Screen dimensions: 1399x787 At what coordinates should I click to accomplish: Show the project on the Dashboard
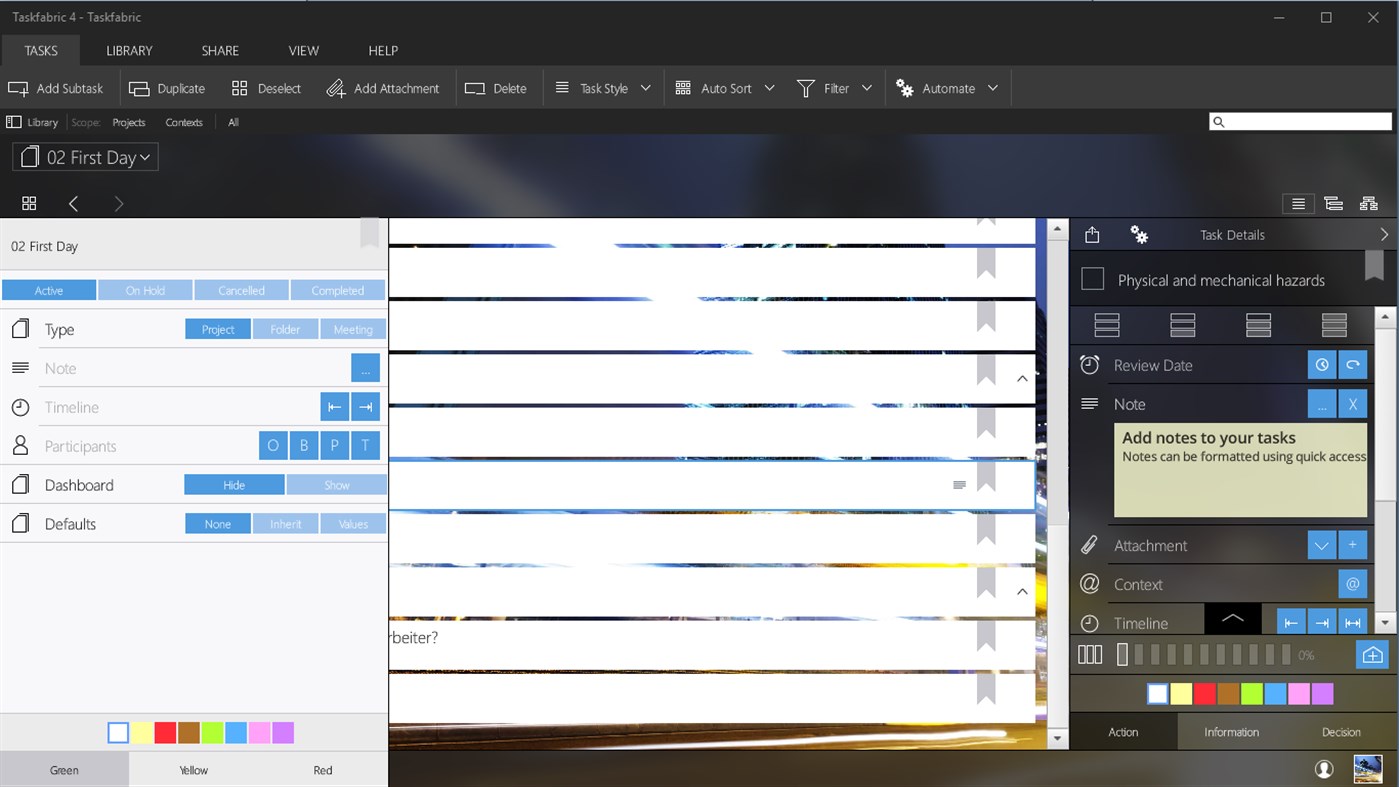coord(337,484)
